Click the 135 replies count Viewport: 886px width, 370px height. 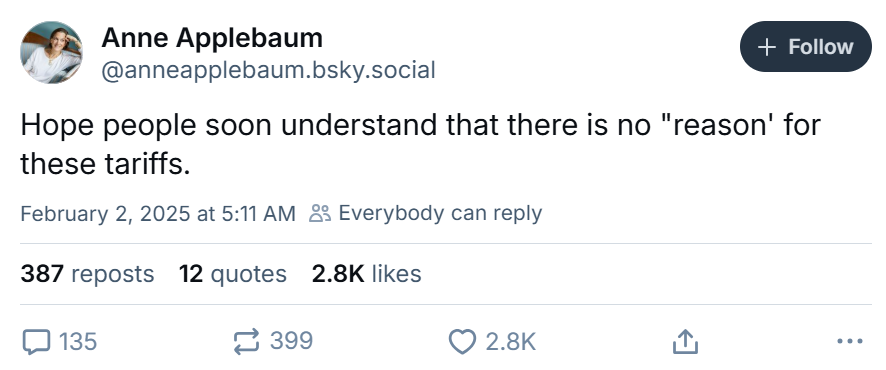[78, 342]
